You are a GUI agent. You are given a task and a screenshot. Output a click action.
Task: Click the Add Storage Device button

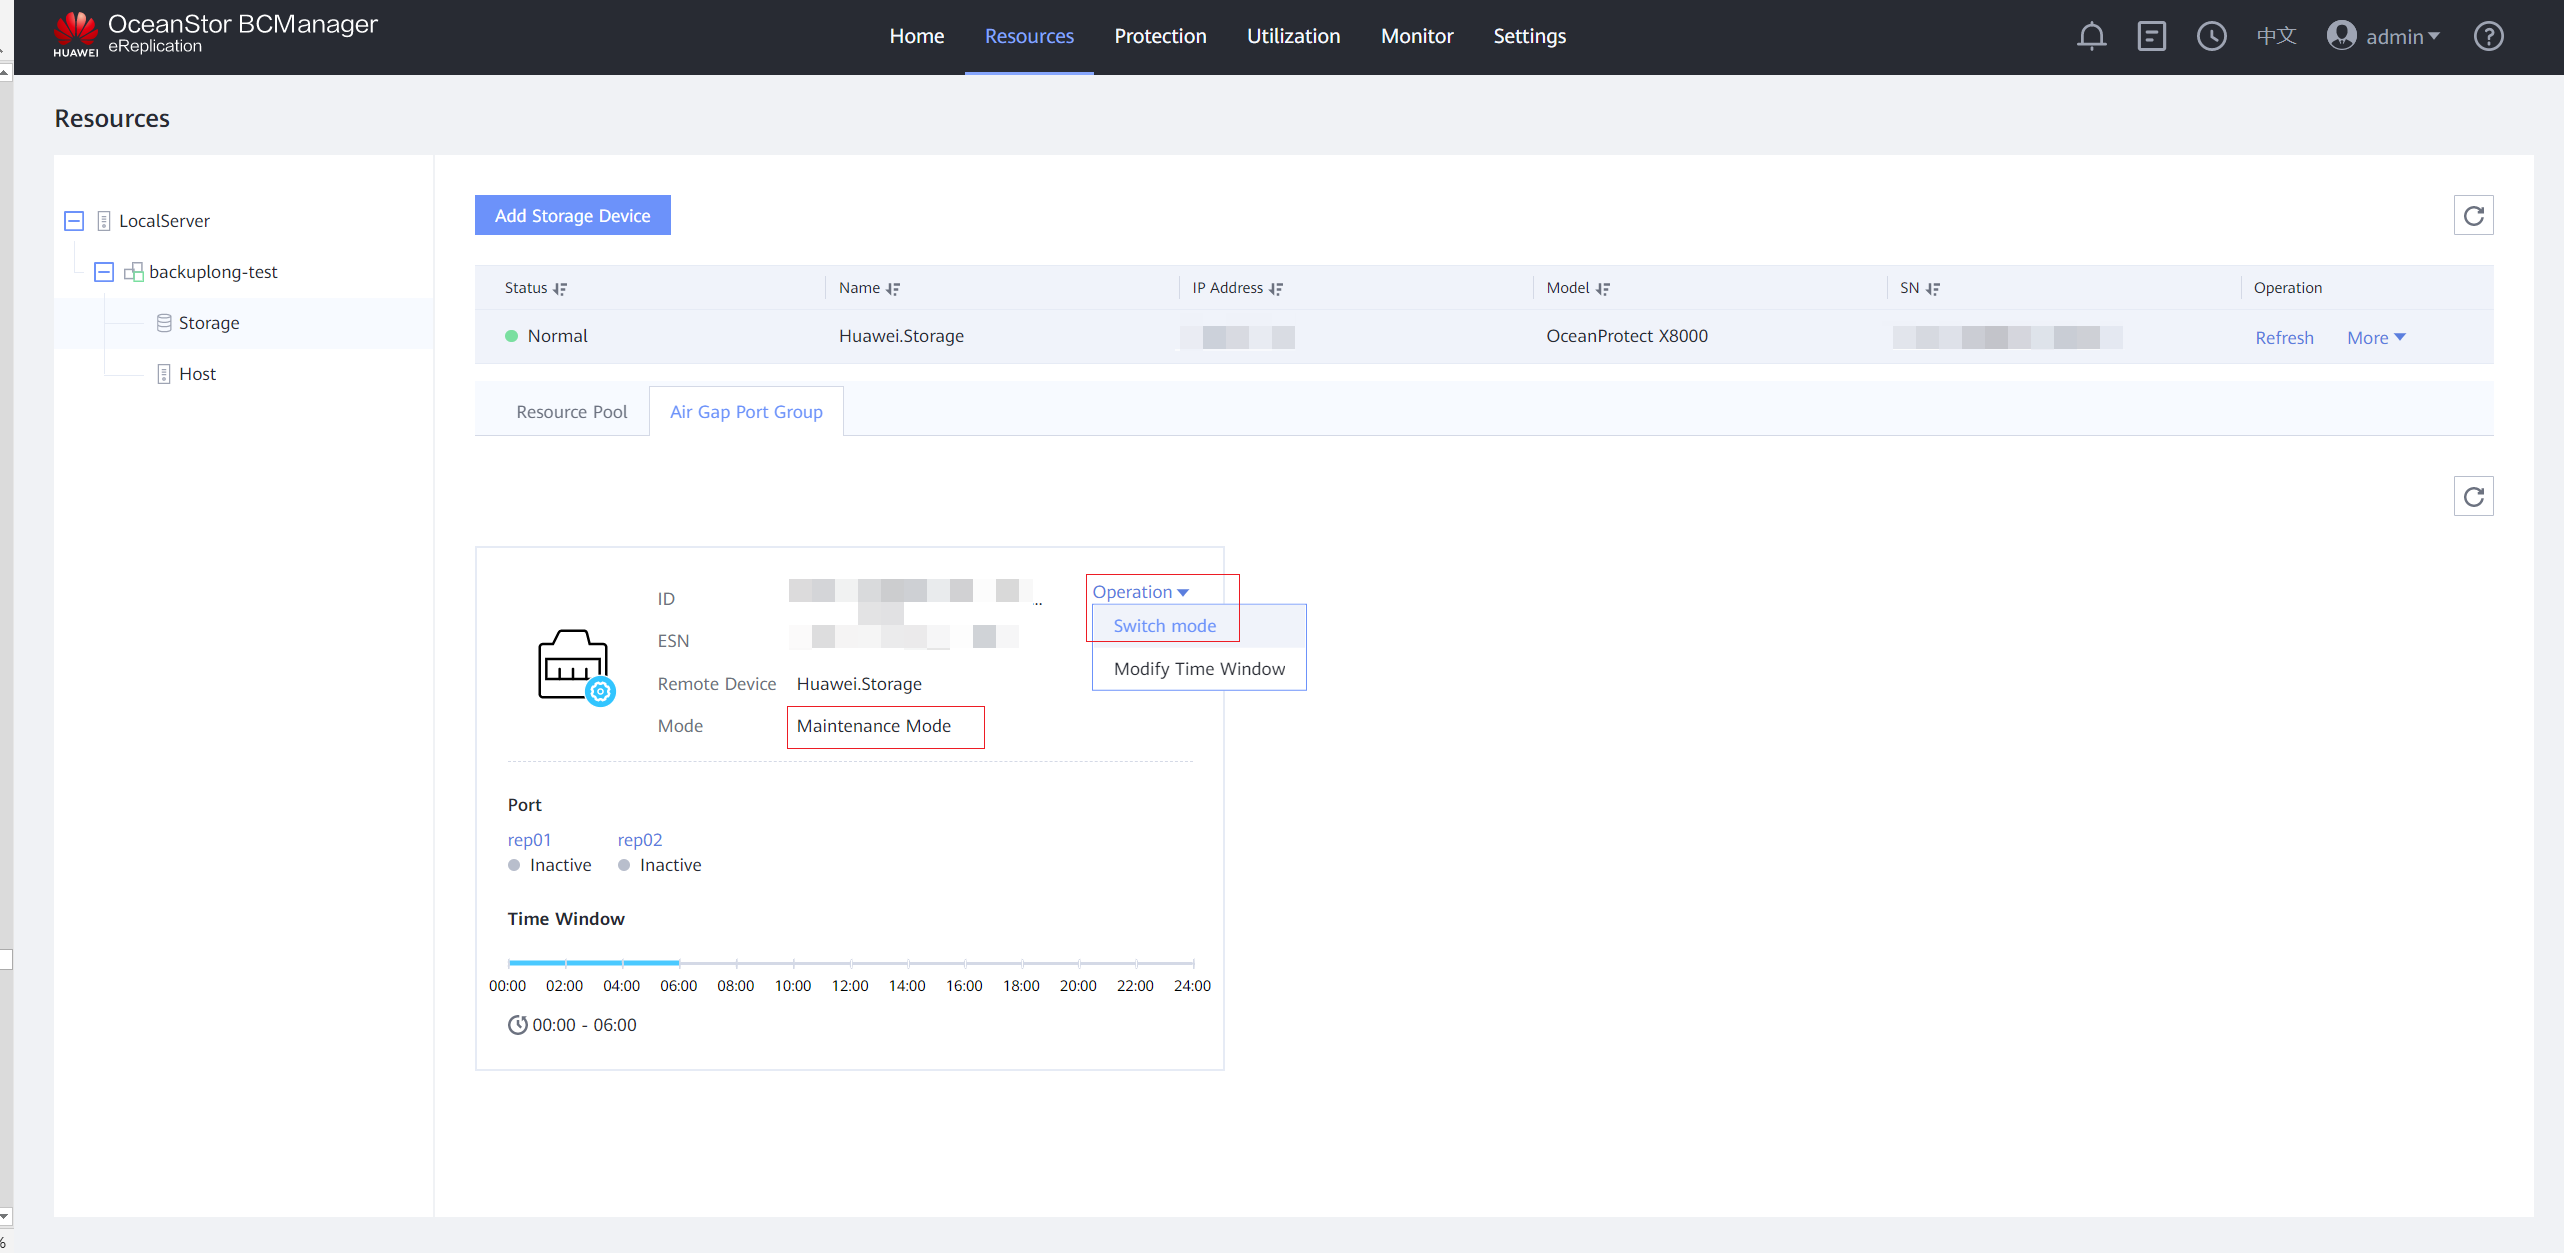[572, 216]
